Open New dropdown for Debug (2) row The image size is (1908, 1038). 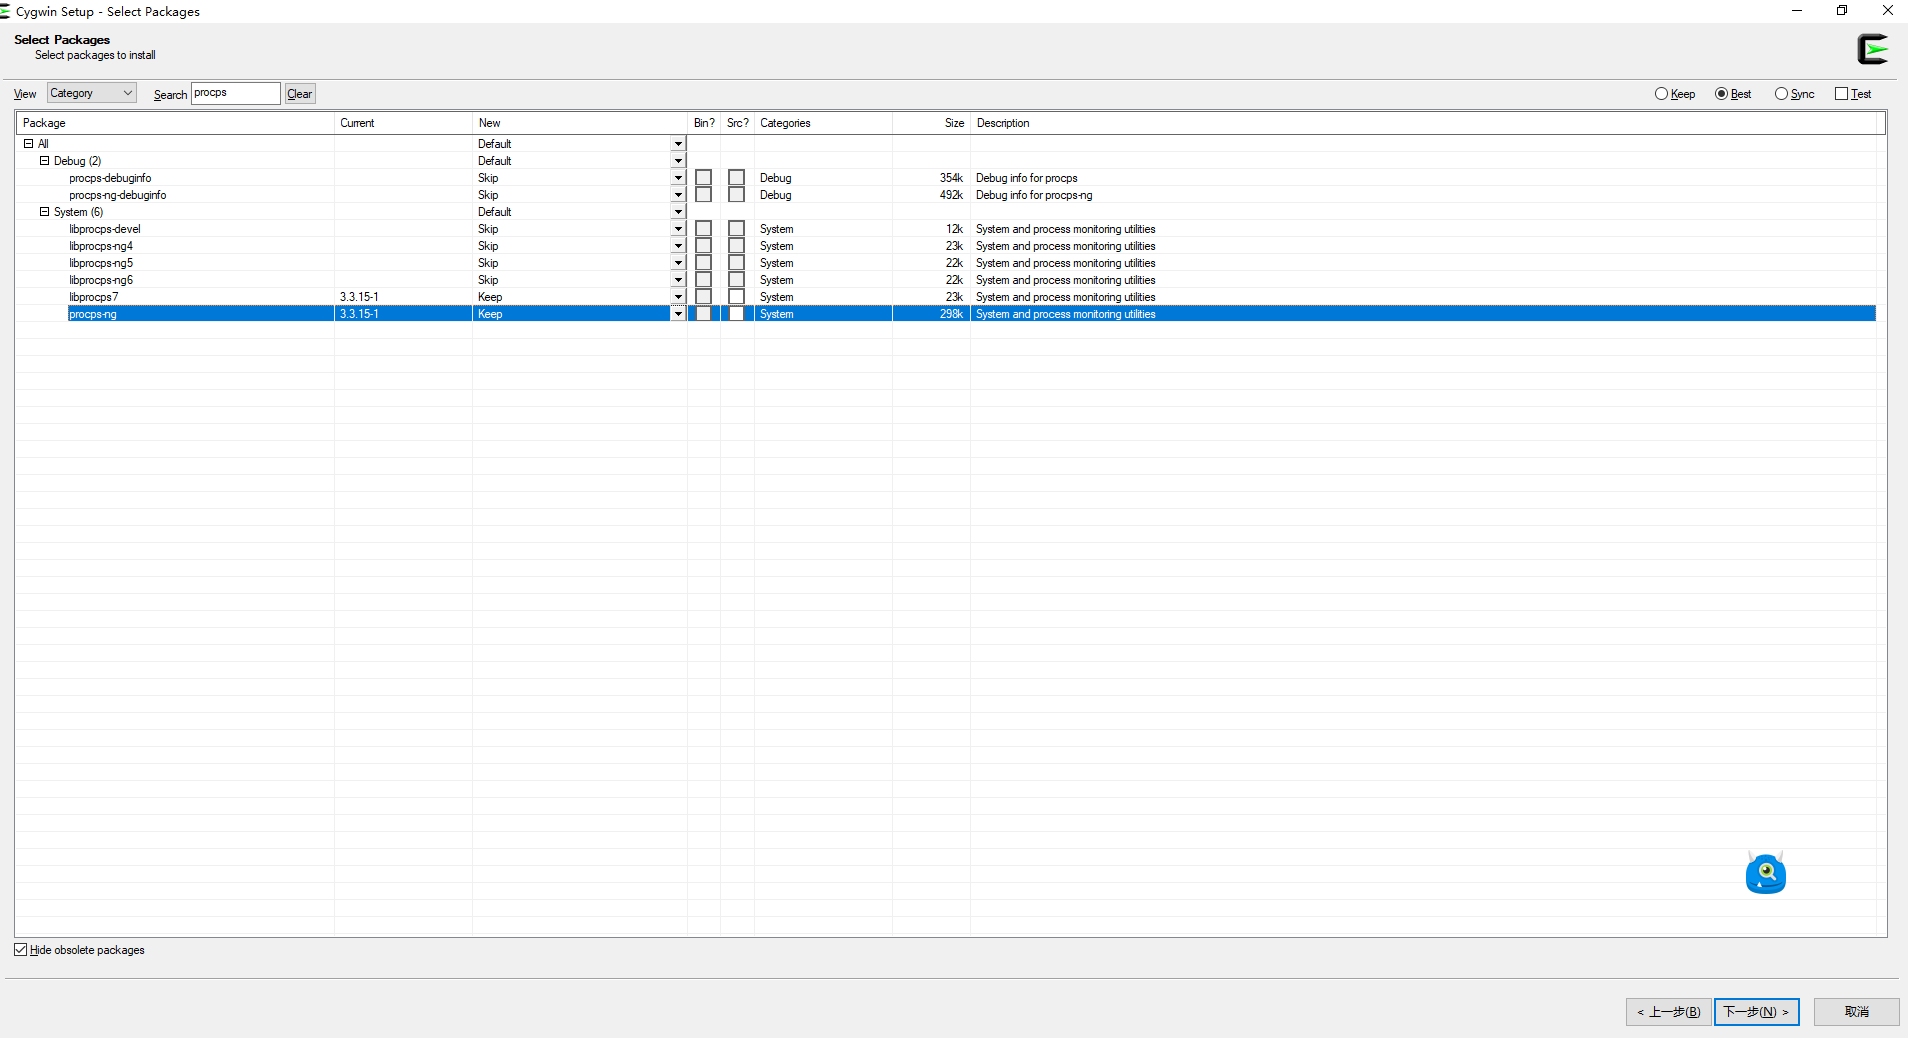[678, 161]
